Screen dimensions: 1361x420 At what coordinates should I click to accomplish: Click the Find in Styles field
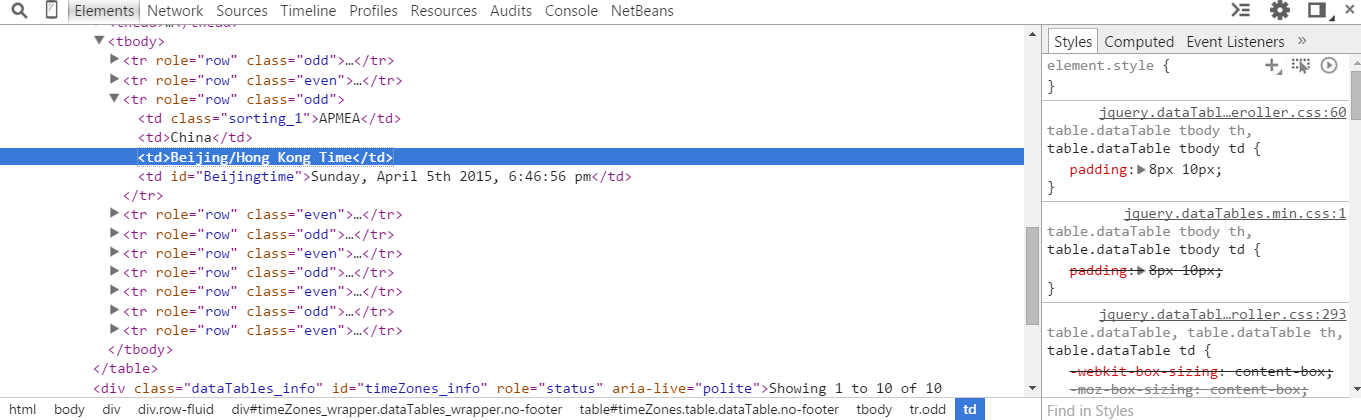pos(1201,410)
